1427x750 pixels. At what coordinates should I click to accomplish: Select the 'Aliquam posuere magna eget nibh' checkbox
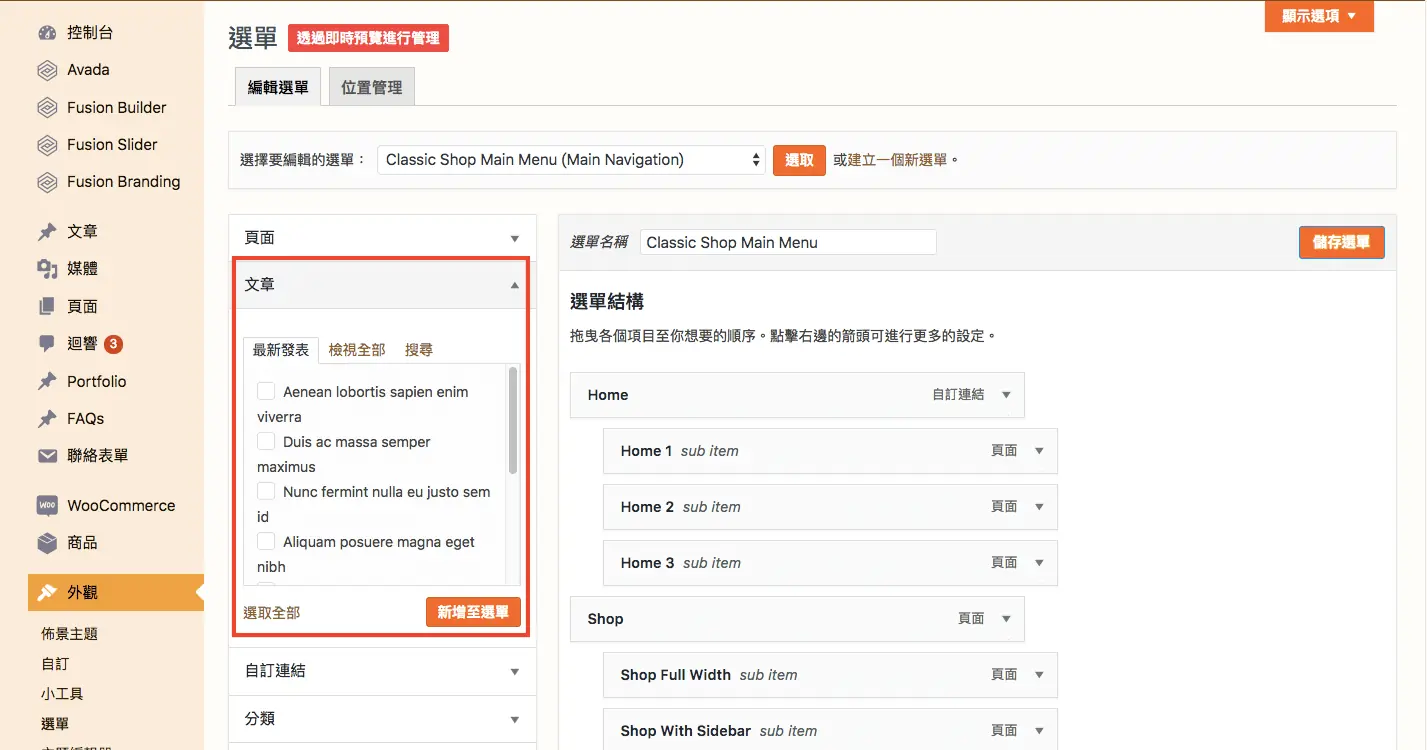266,541
